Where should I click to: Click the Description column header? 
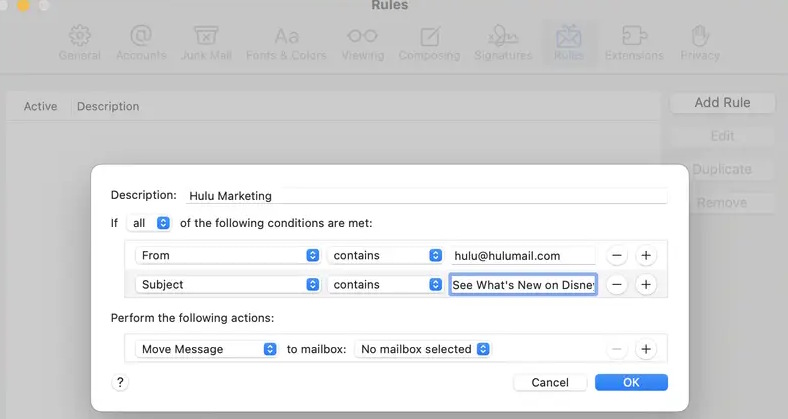click(108, 107)
